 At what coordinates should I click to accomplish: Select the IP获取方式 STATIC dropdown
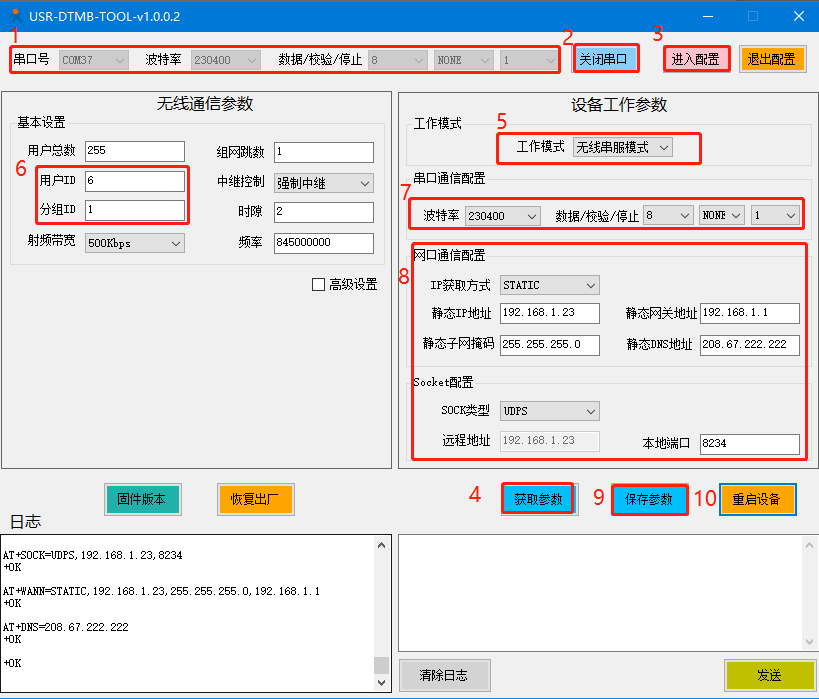pos(549,285)
